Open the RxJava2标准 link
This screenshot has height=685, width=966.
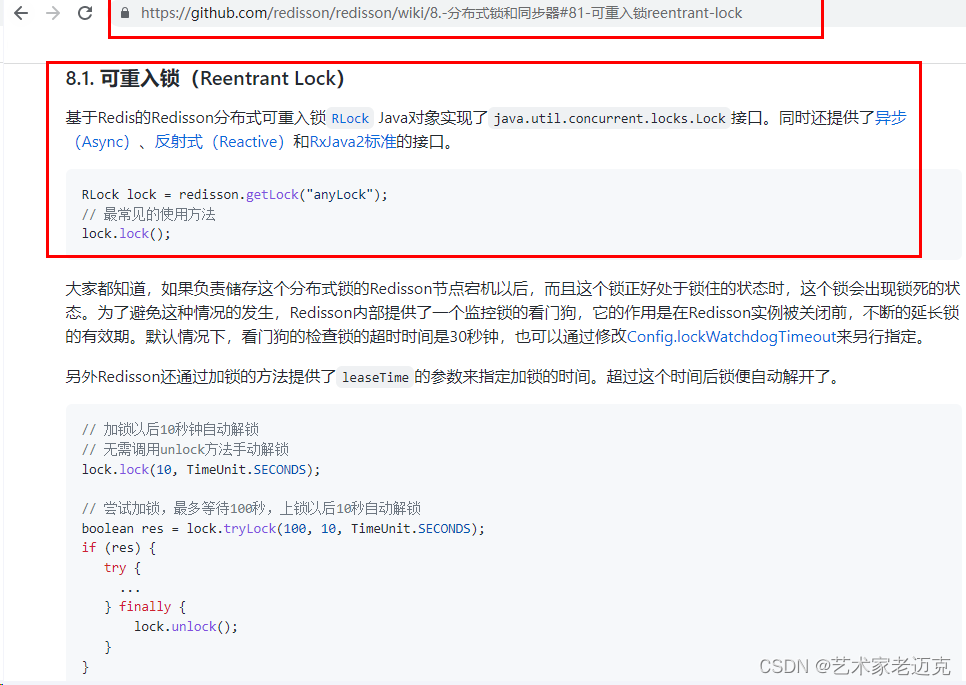point(353,142)
